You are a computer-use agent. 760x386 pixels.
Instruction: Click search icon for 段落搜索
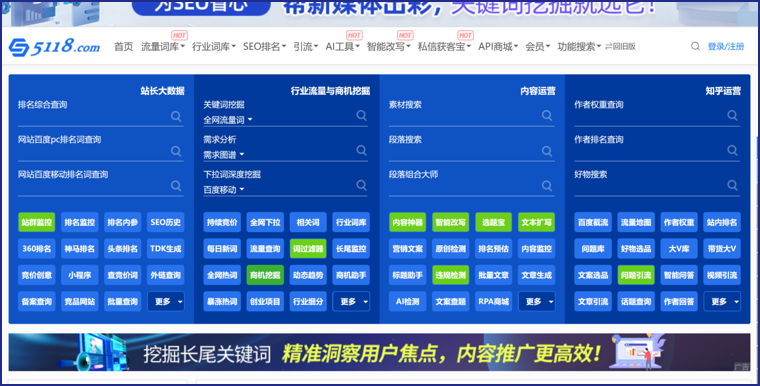(547, 151)
